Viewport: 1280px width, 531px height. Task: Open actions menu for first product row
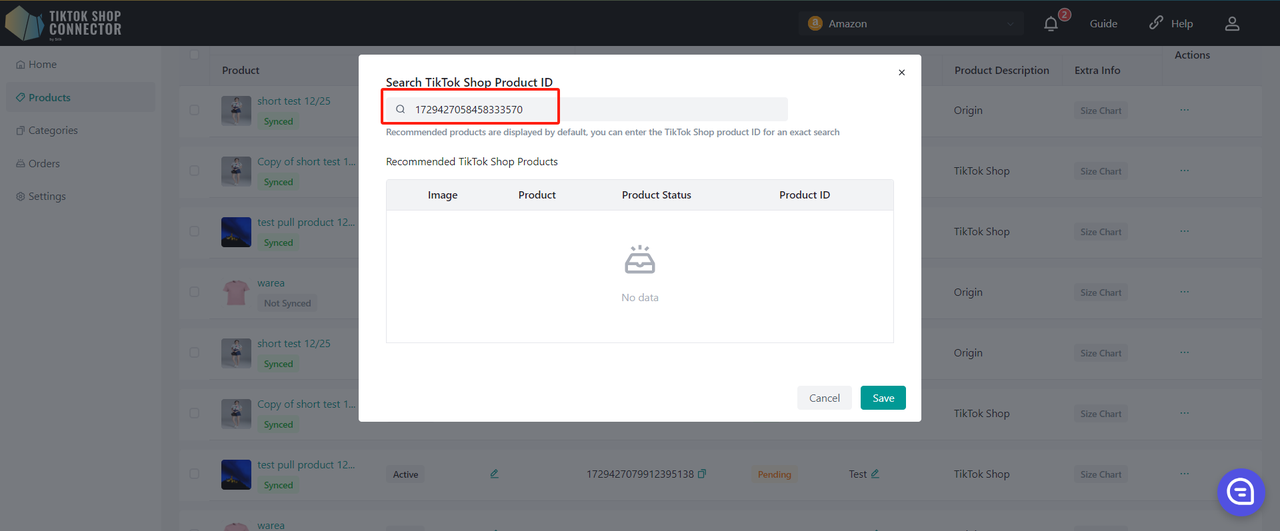coord(1184,110)
